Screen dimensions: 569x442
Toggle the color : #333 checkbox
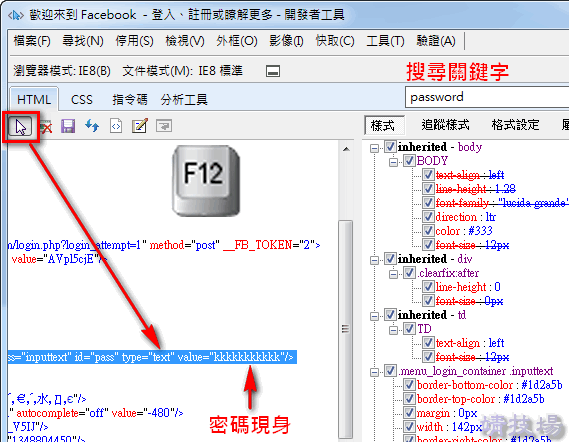pyautogui.click(x=428, y=230)
